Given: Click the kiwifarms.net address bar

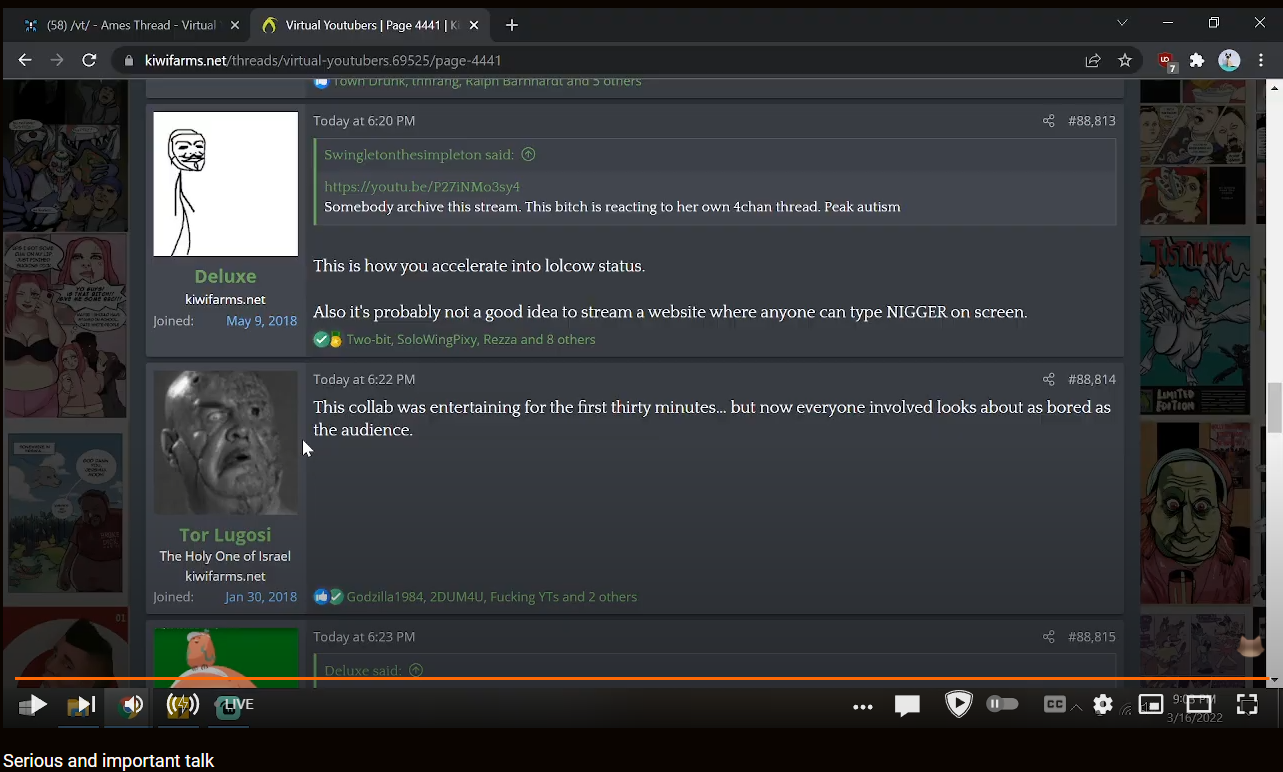Looking at the screenshot, I should coord(600,61).
